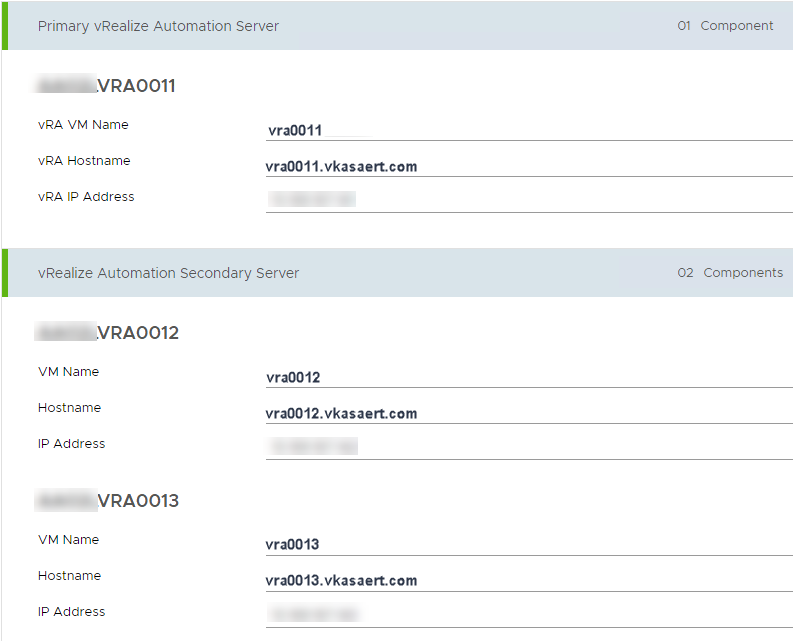
Task: Collapse the vRealize Automation Secondary Server section
Action: click(x=168, y=273)
